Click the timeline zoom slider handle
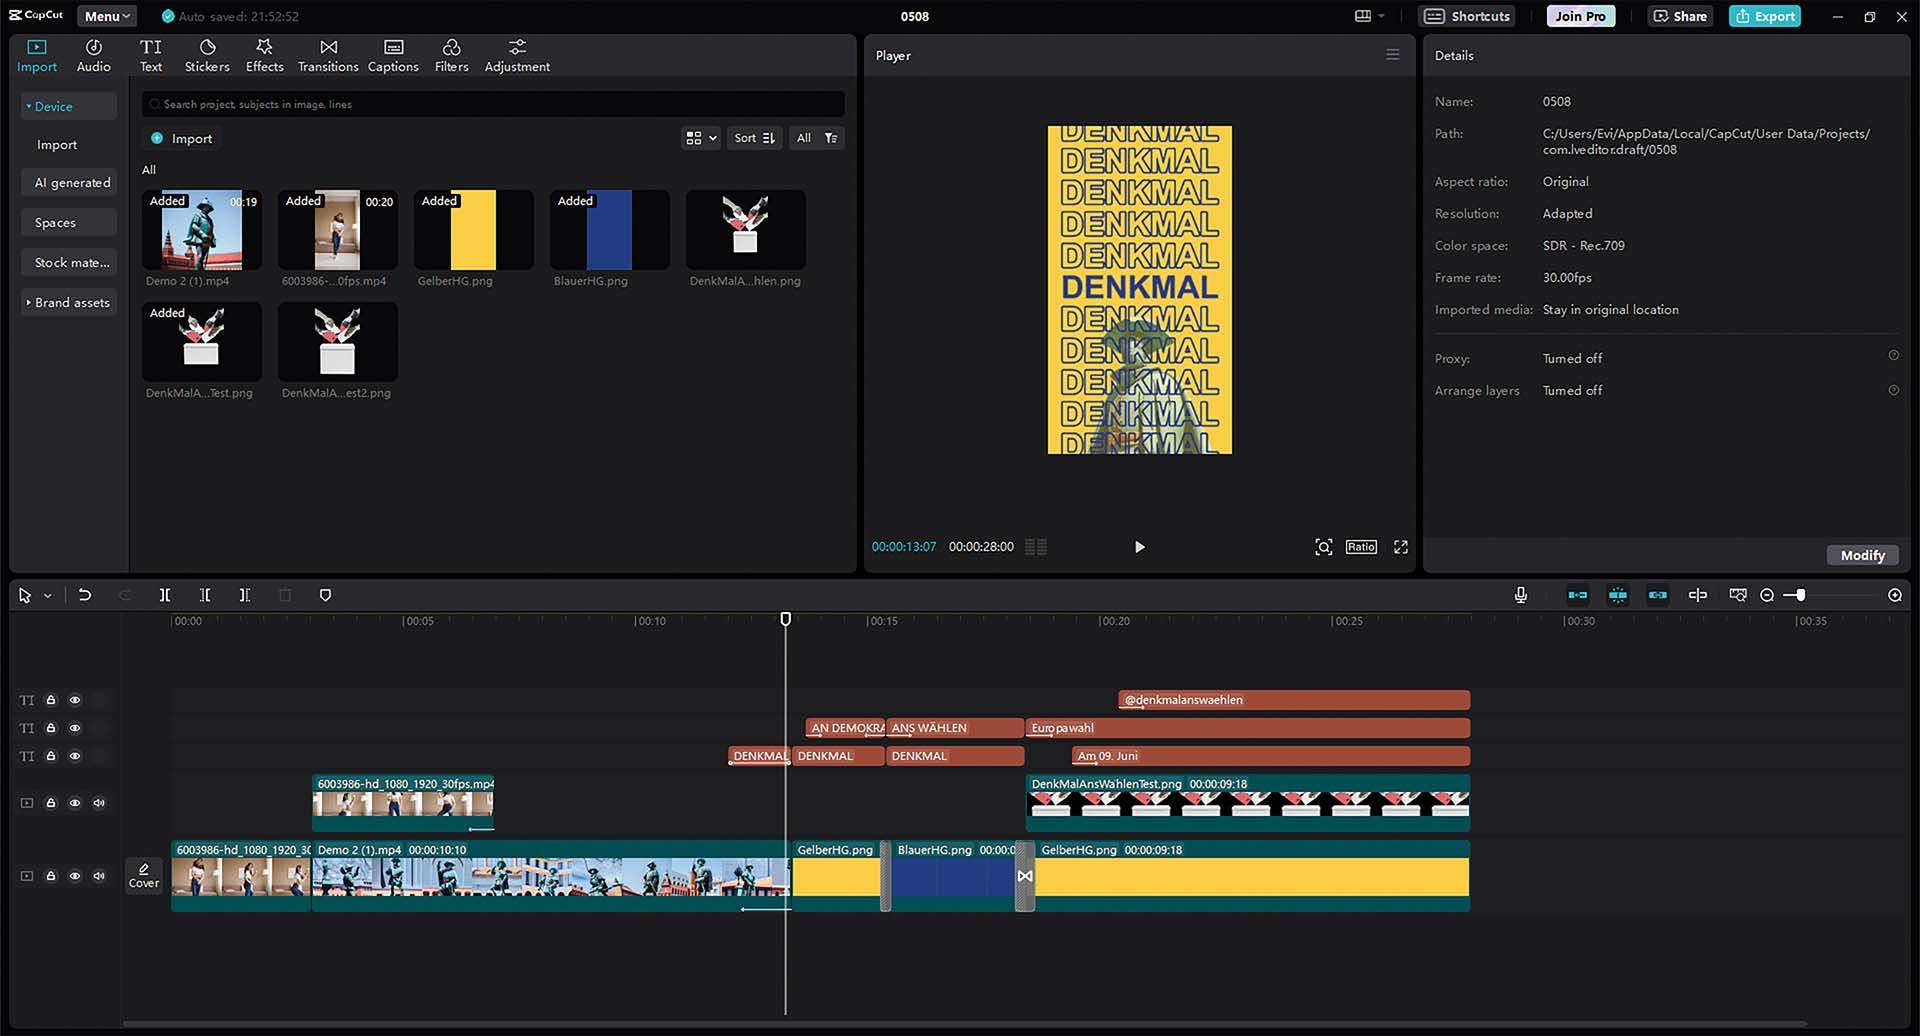The width and height of the screenshot is (1920, 1036). (1800, 595)
